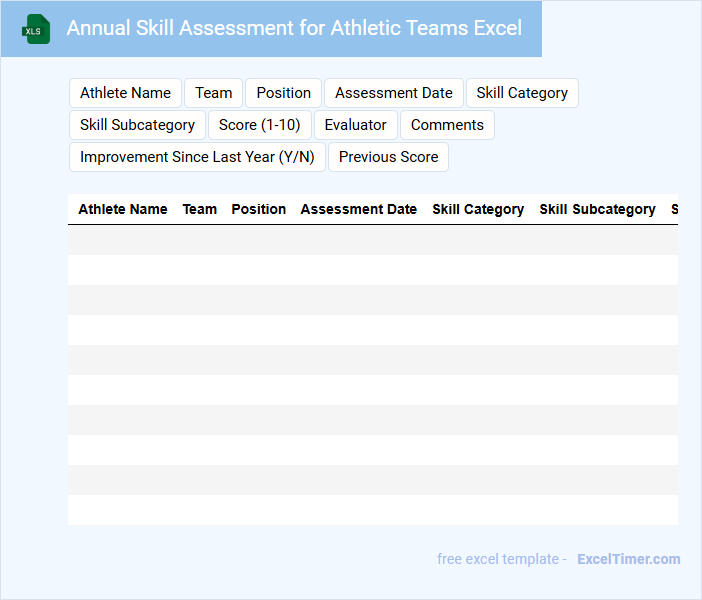702x600 pixels.
Task: Click the Assessment Date column header
Action: (358, 210)
